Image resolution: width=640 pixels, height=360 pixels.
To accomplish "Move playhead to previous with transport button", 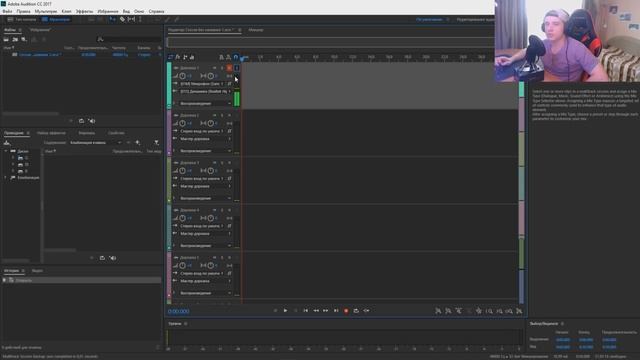I will [x=305, y=311].
